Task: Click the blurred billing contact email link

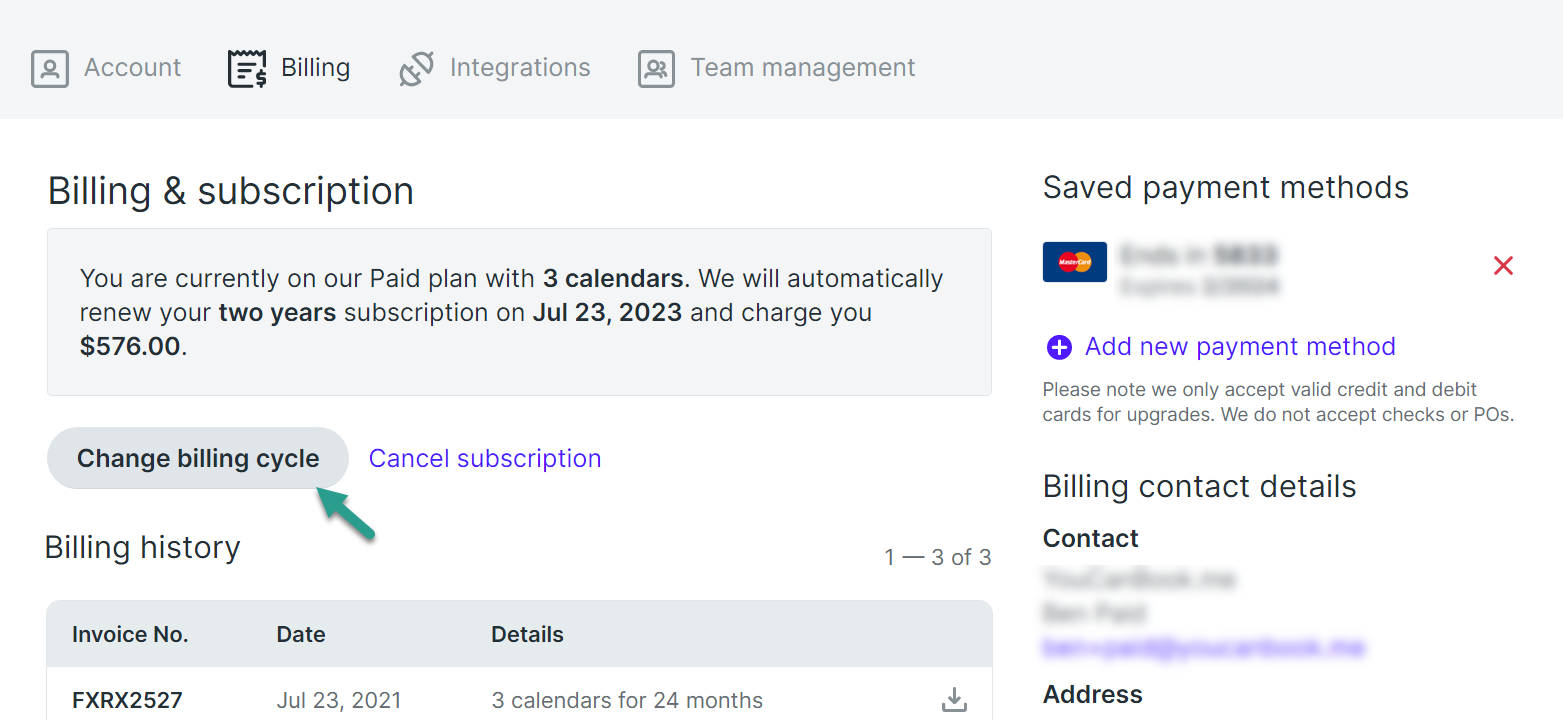Action: pos(1203,647)
